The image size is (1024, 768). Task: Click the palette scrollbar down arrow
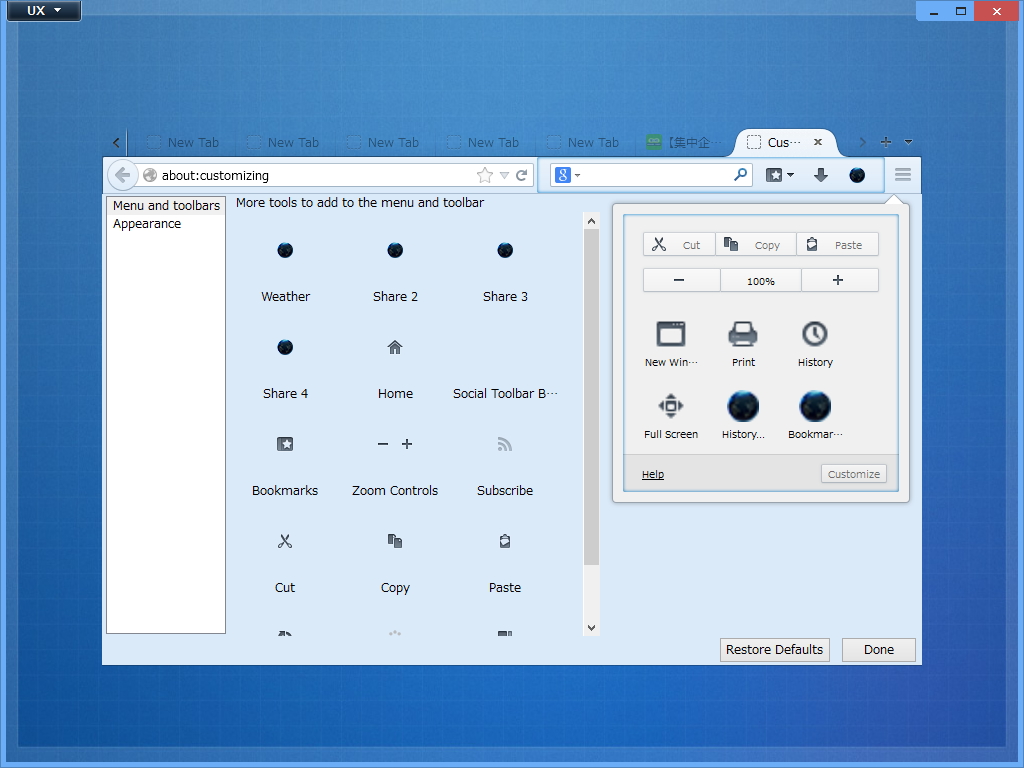[x=591, y=628]
